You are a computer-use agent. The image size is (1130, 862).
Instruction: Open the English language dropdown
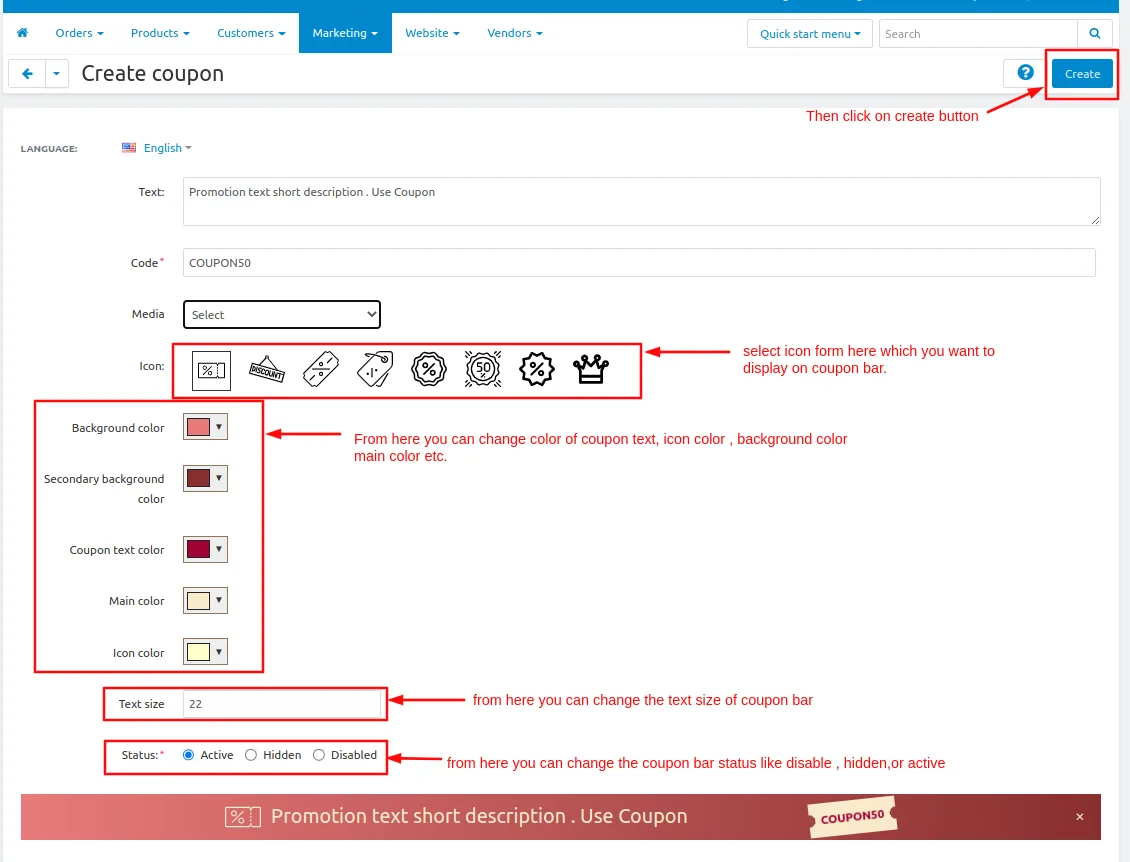tap(167, 148)
